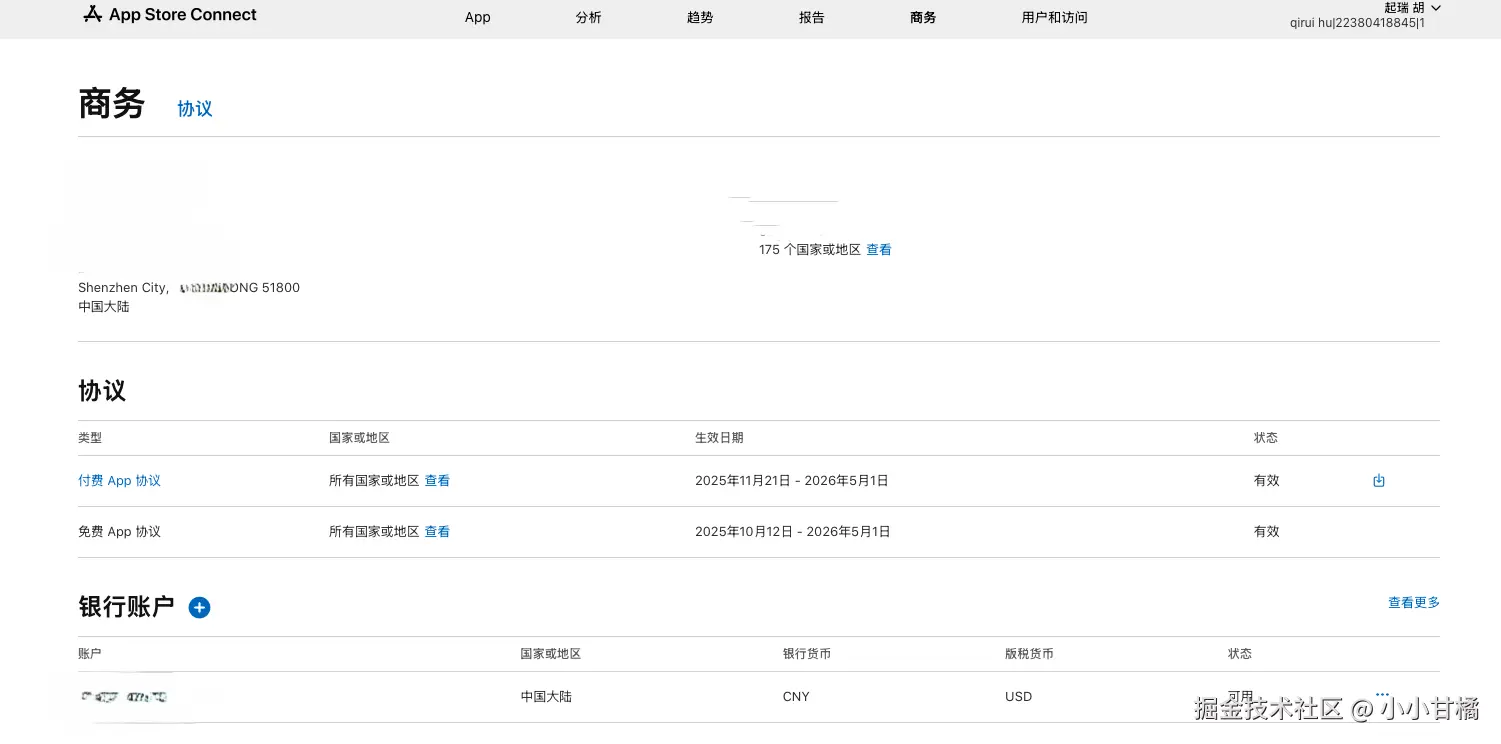1501x744 pixels.
Task: Click the 状态 column header
Action: click(x=1239, y=653)
